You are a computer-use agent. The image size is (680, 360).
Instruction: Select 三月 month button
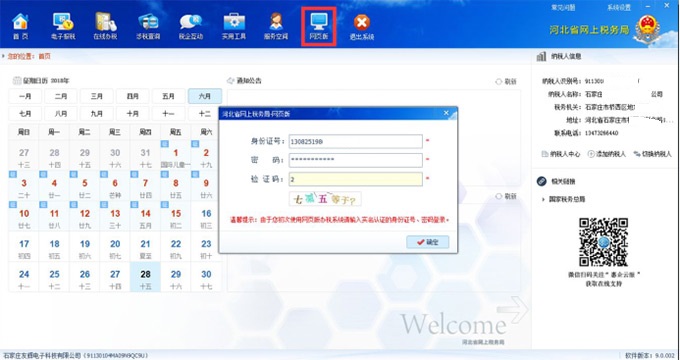click(97, 96)
